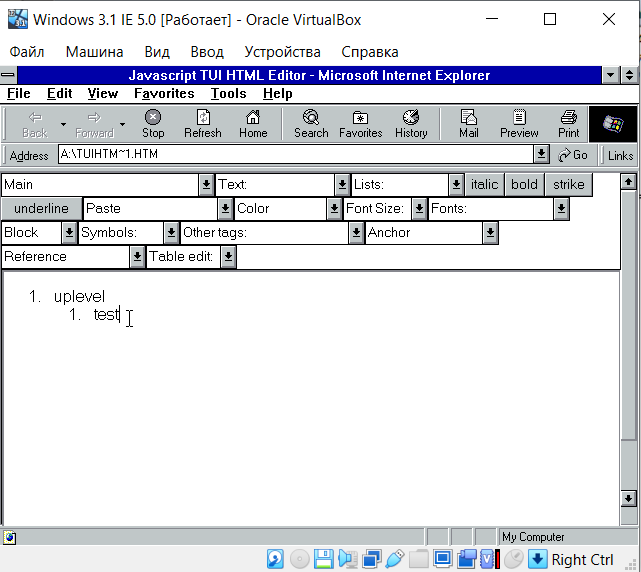
Task: Click the "test" nested list item
Action: click(x=106, y=314)
